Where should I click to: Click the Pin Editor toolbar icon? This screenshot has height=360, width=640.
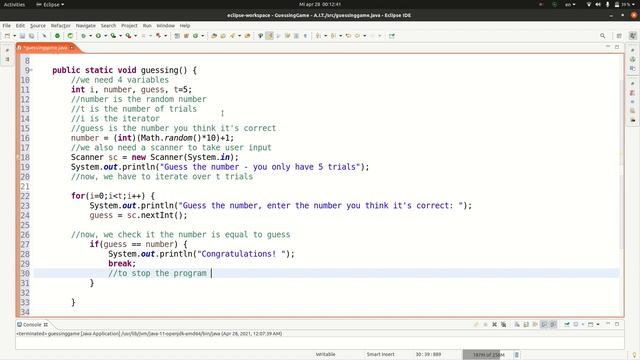click(392, 36)
